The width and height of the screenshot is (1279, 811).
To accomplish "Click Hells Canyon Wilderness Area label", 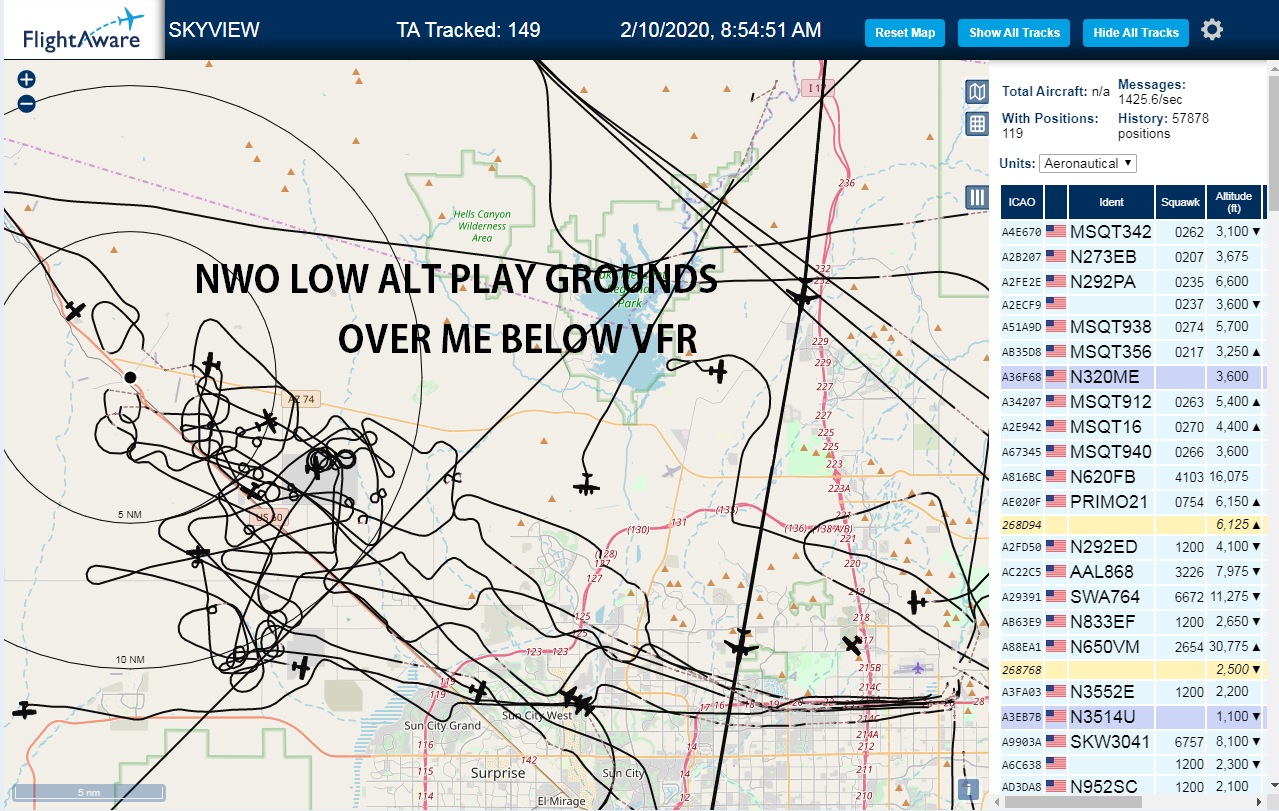I will click(x=481, y=226).
